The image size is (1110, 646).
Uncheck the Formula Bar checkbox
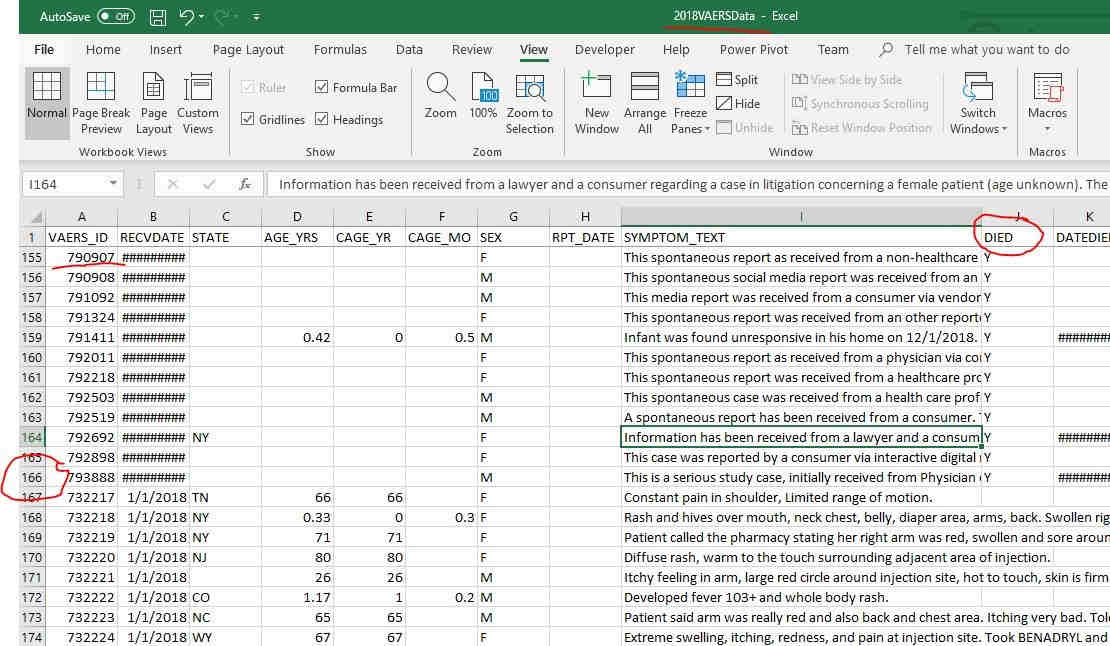[x=321, y=88]
